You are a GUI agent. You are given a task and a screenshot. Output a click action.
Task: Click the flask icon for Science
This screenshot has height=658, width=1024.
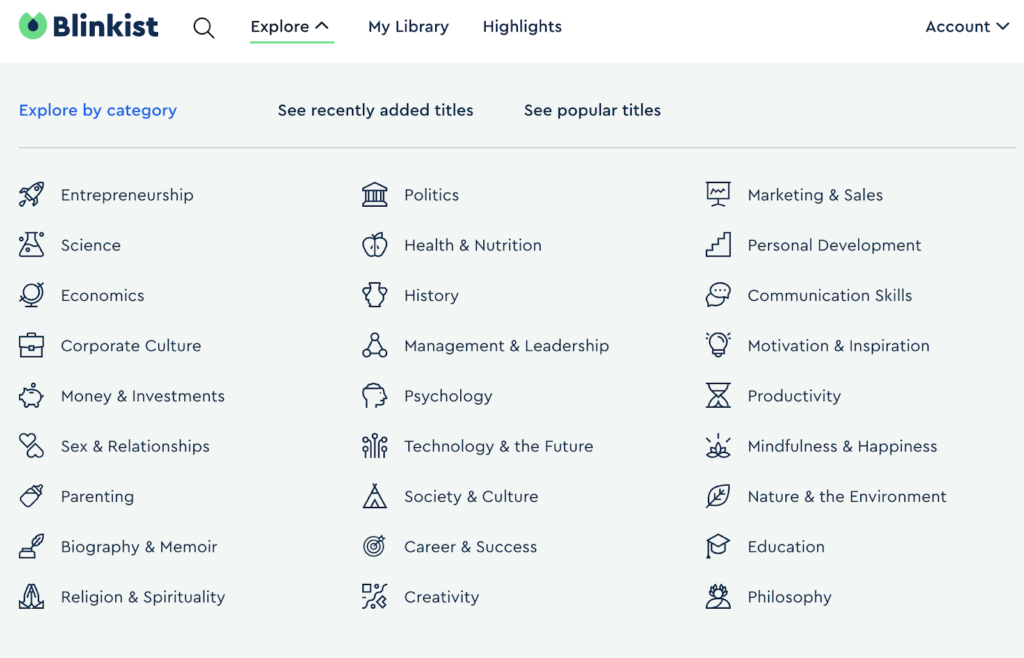tap(32, 245)
